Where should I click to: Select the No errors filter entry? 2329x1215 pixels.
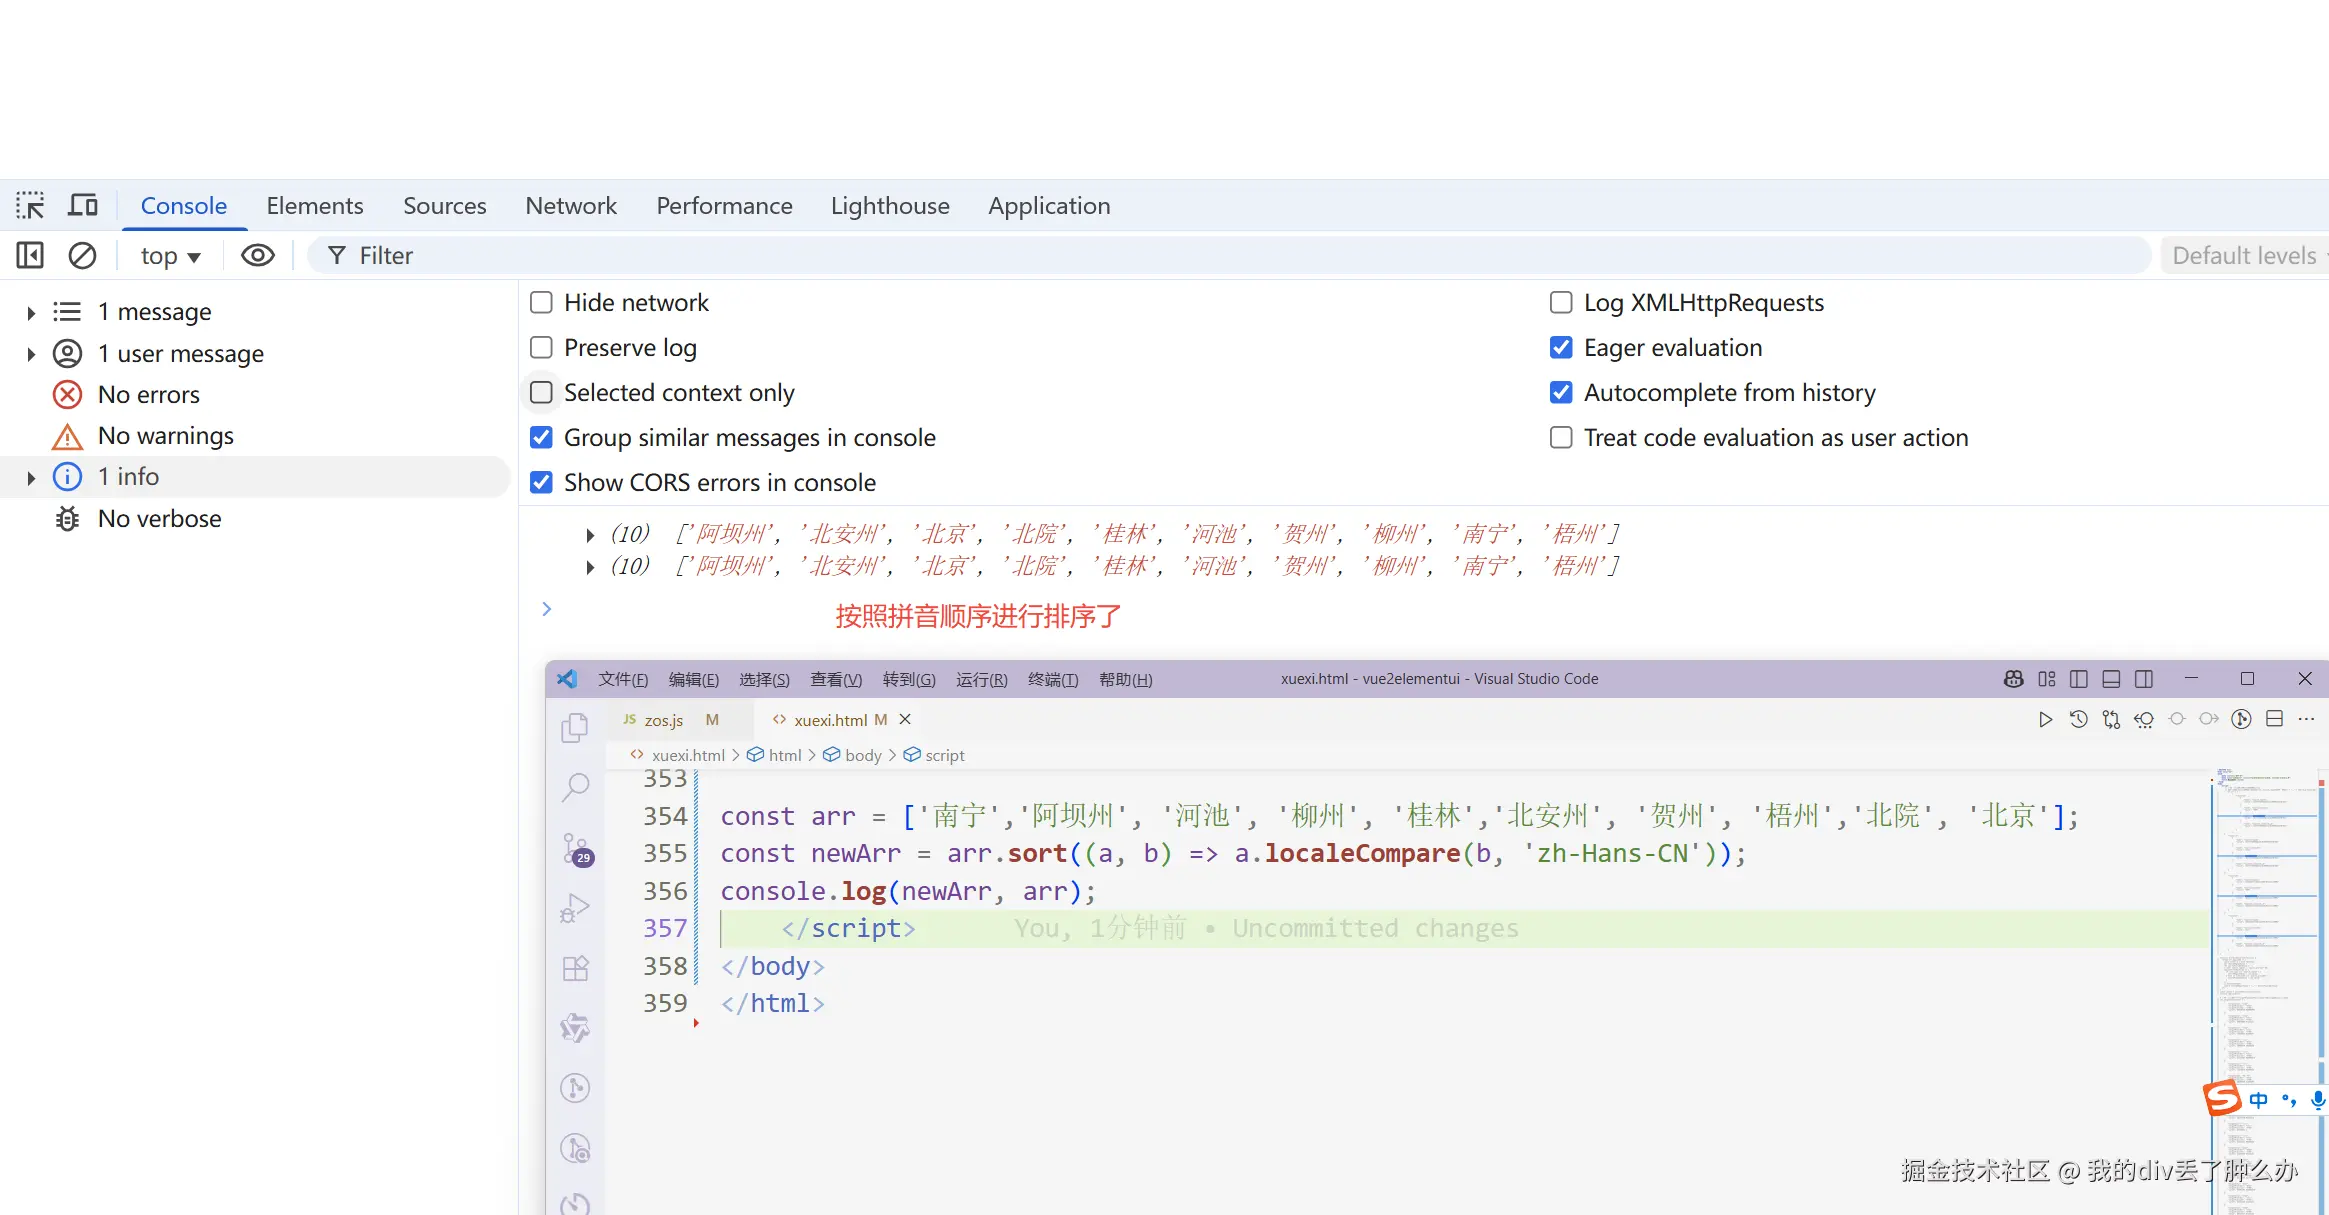(x=149, y=395)
